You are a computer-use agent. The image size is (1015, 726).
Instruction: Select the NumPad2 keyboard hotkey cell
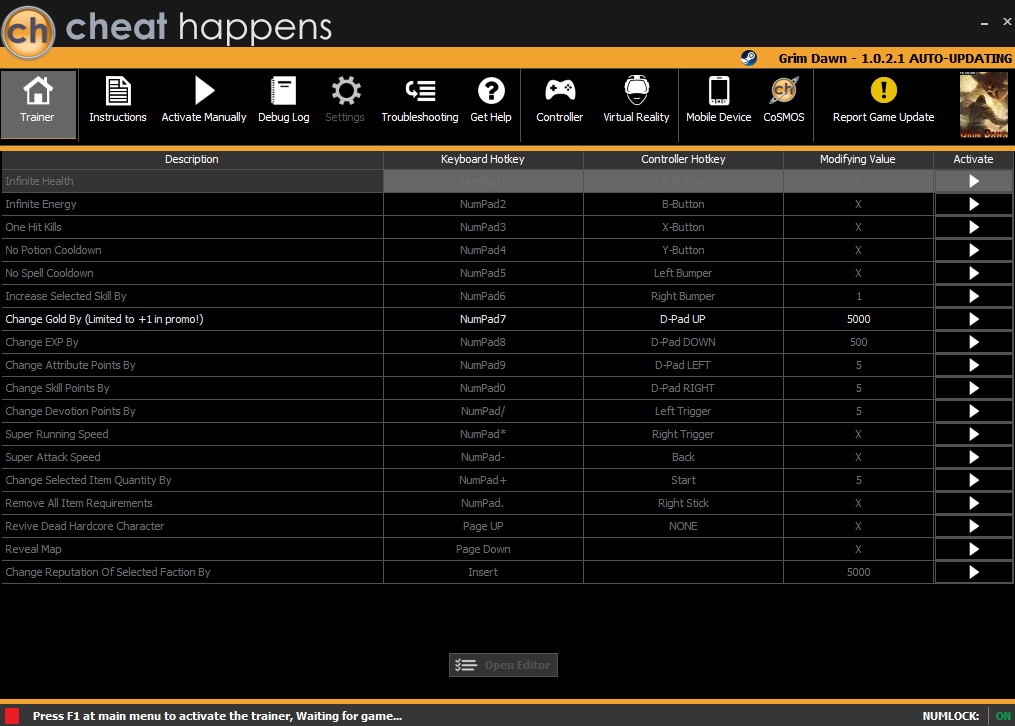coord(483,204)
